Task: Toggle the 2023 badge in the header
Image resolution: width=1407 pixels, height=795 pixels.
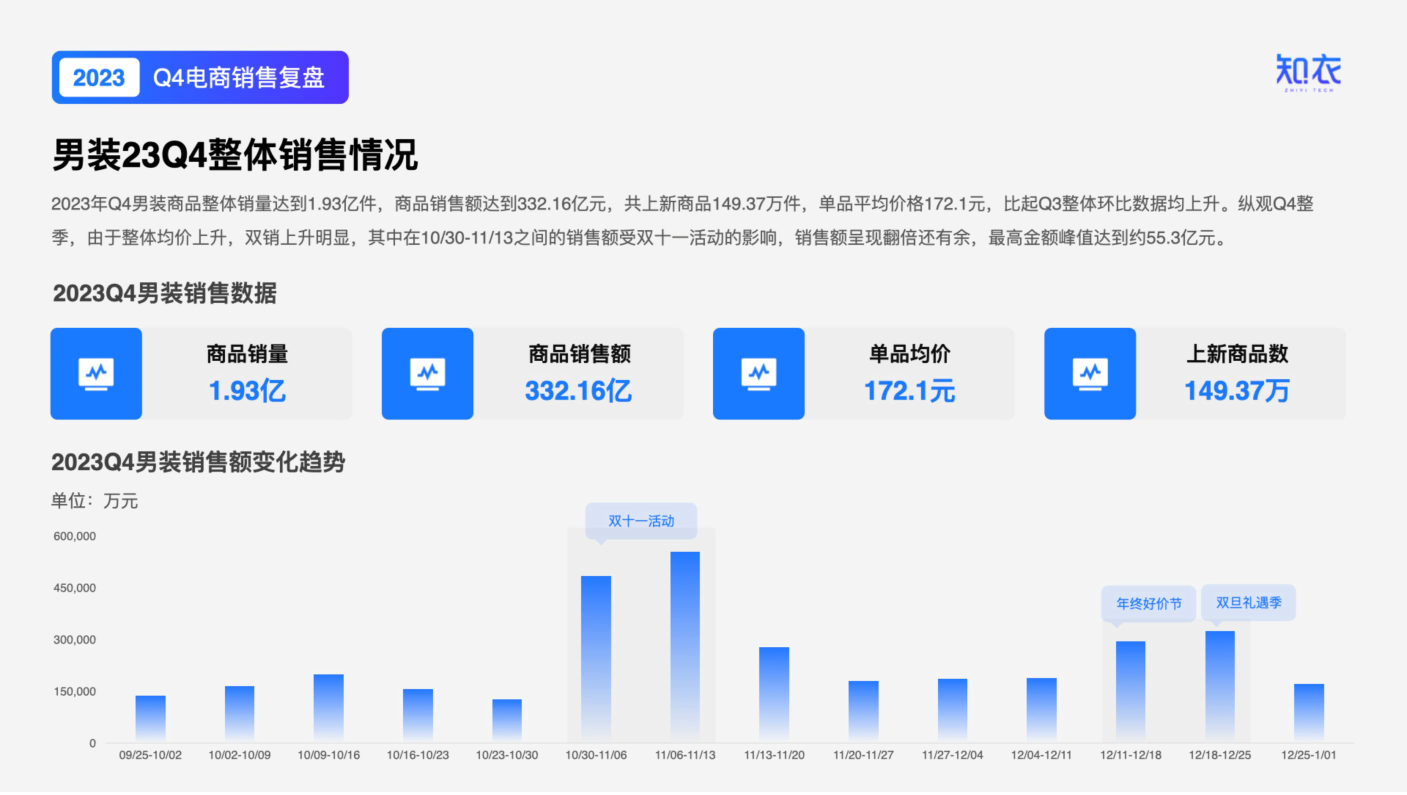Action: pyautogui.click(x=97, y=77)
